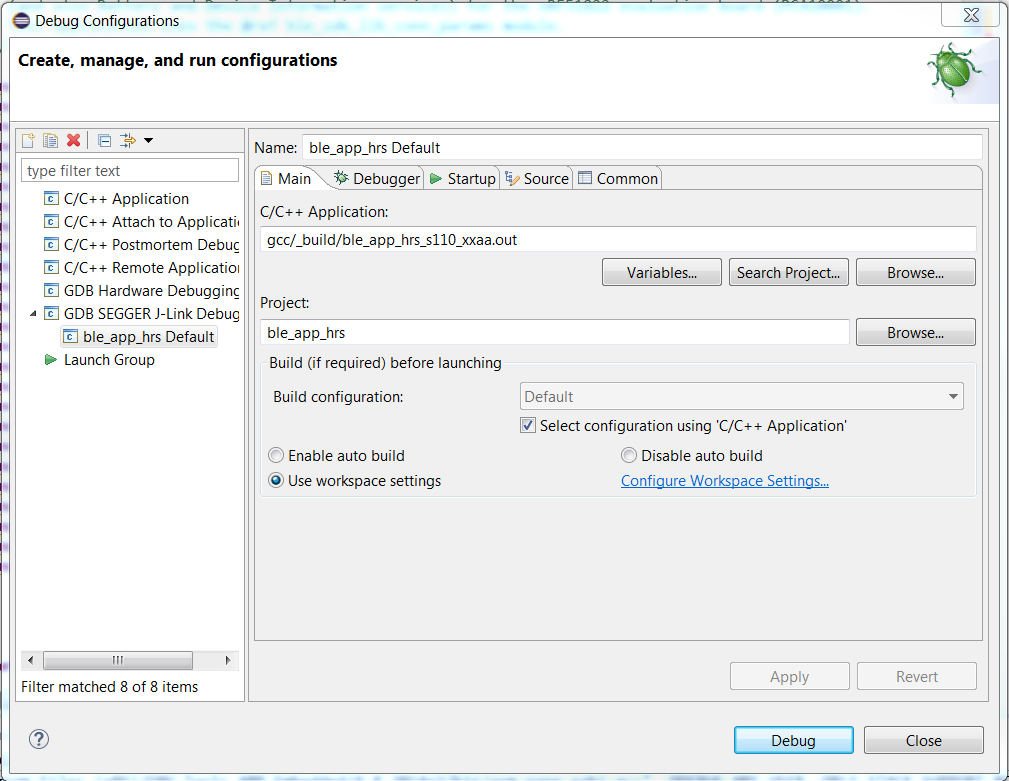Open the filter options dropdown arrow
The image size is (1009, 781).
(149, 140)
